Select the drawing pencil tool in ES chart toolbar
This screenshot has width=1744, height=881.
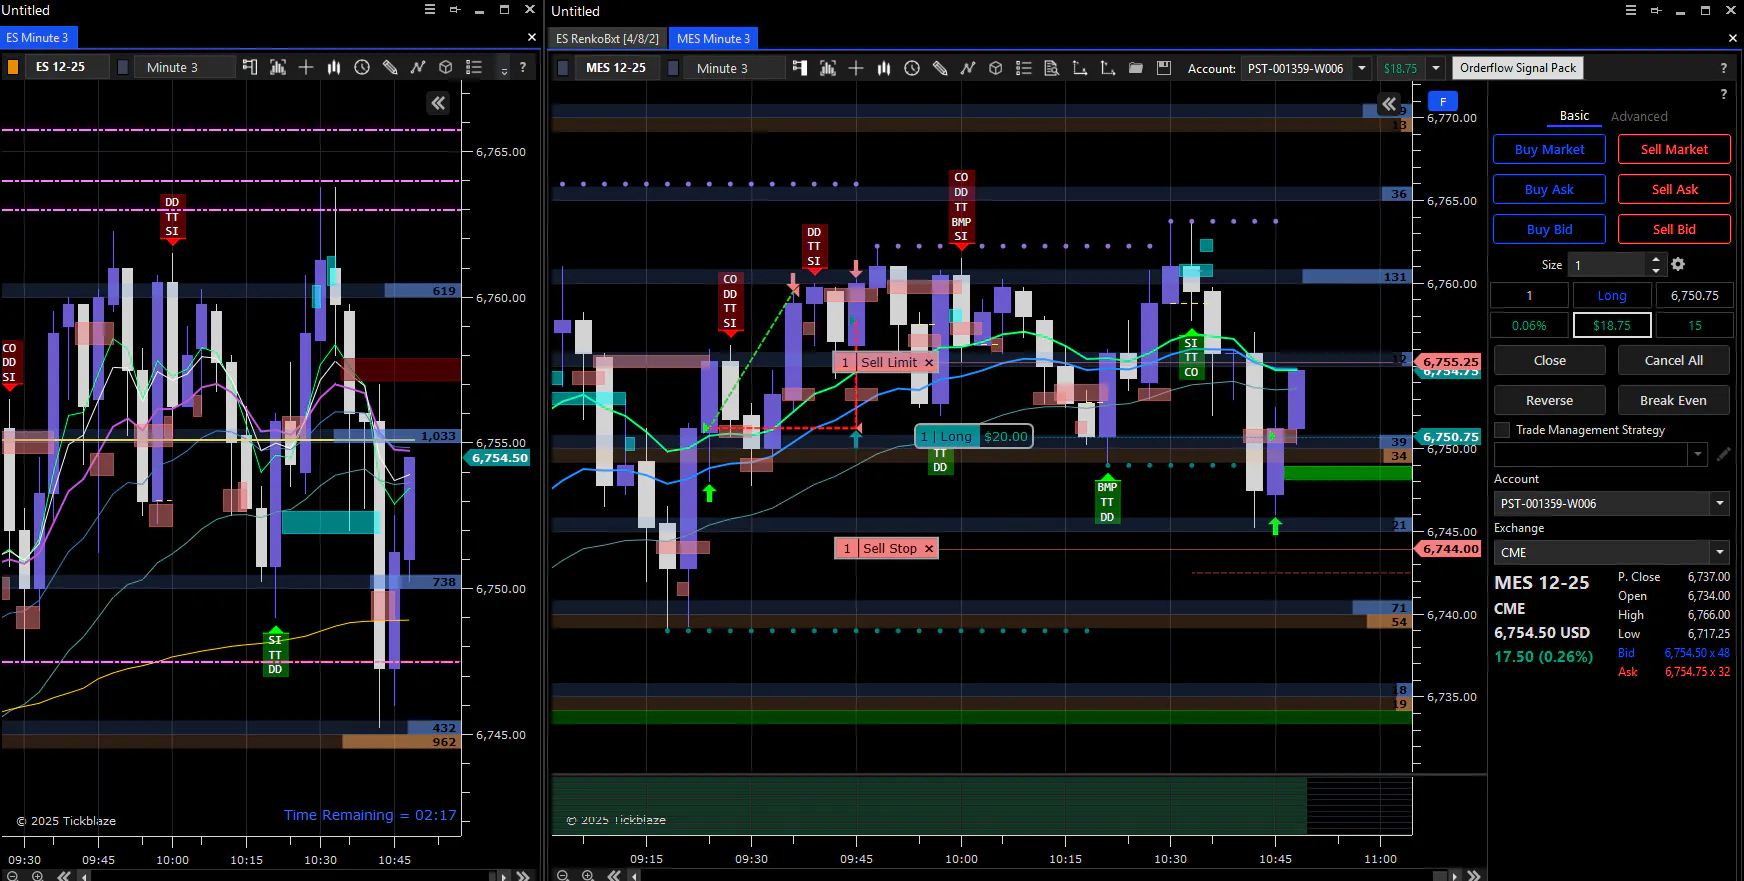pyautogui.click(x=390, y=67)
